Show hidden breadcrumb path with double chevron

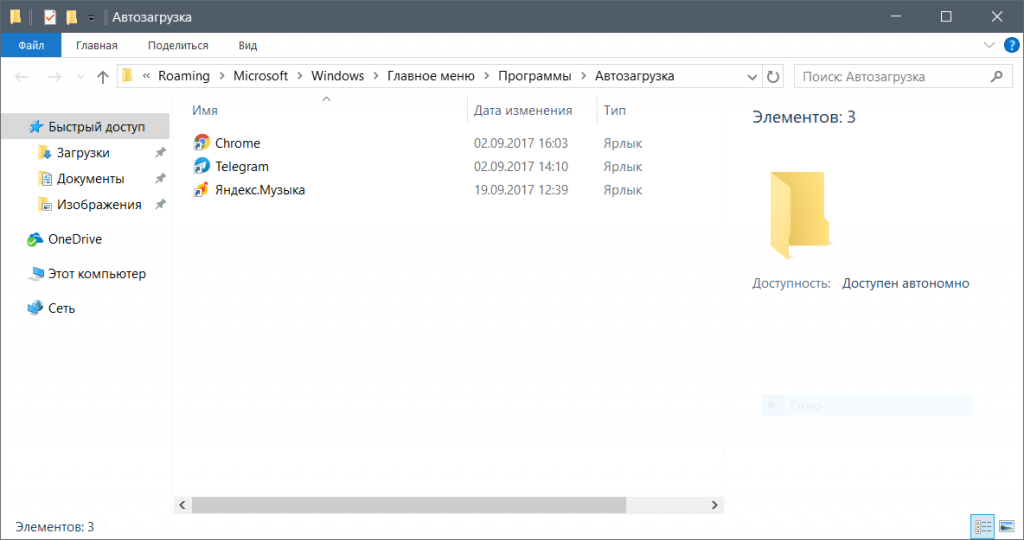click(x=146, y=76)
